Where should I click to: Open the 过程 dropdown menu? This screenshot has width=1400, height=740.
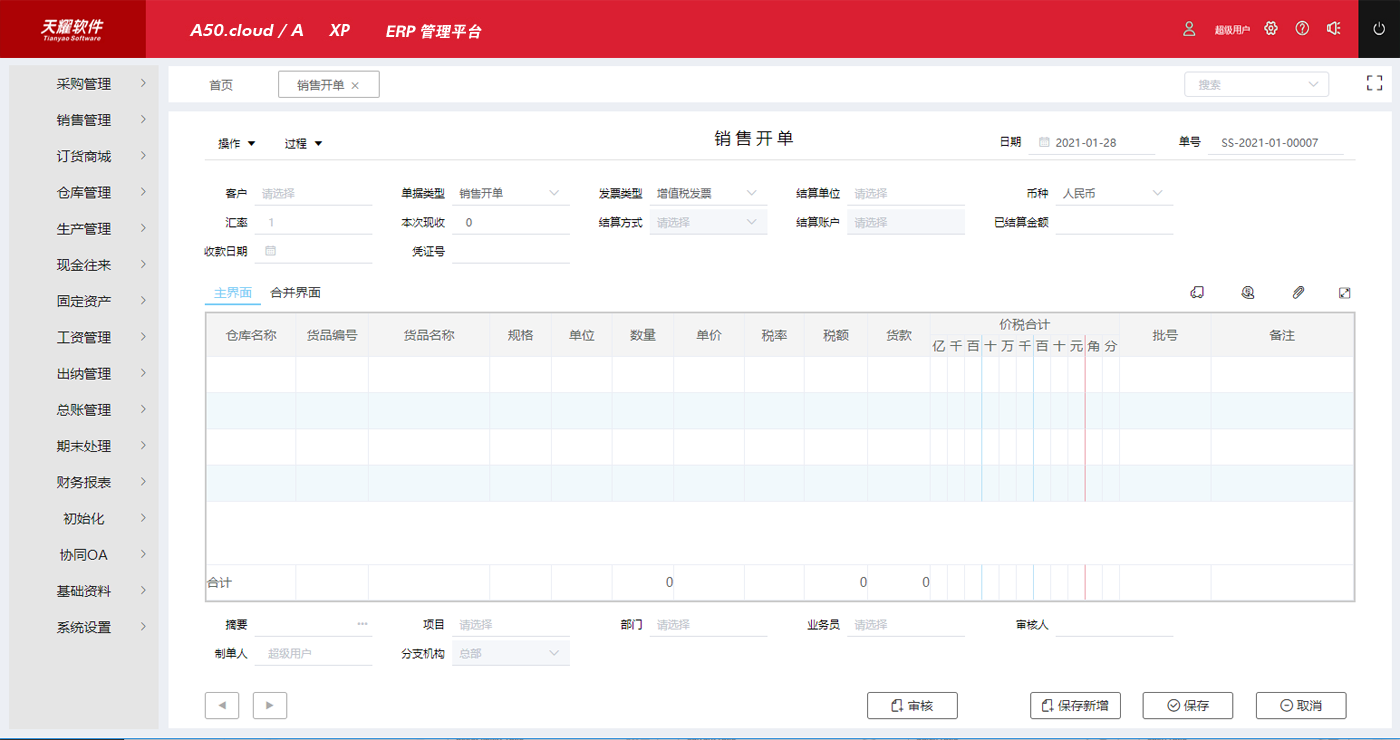tap(303, 144)
